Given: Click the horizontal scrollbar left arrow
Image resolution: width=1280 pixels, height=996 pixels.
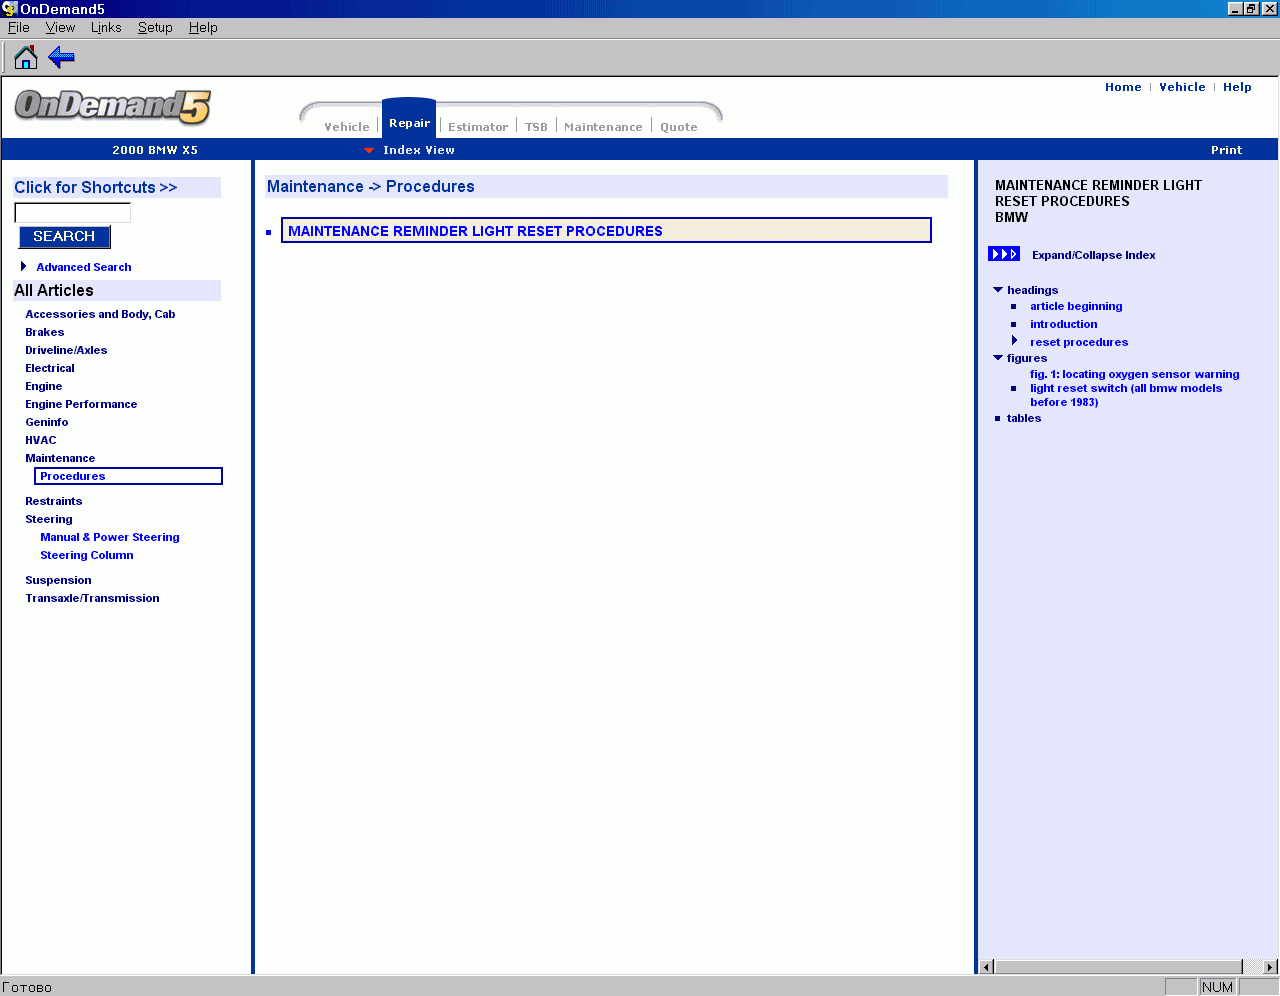Looking at the screenshot, I should (x=987, y=967).
